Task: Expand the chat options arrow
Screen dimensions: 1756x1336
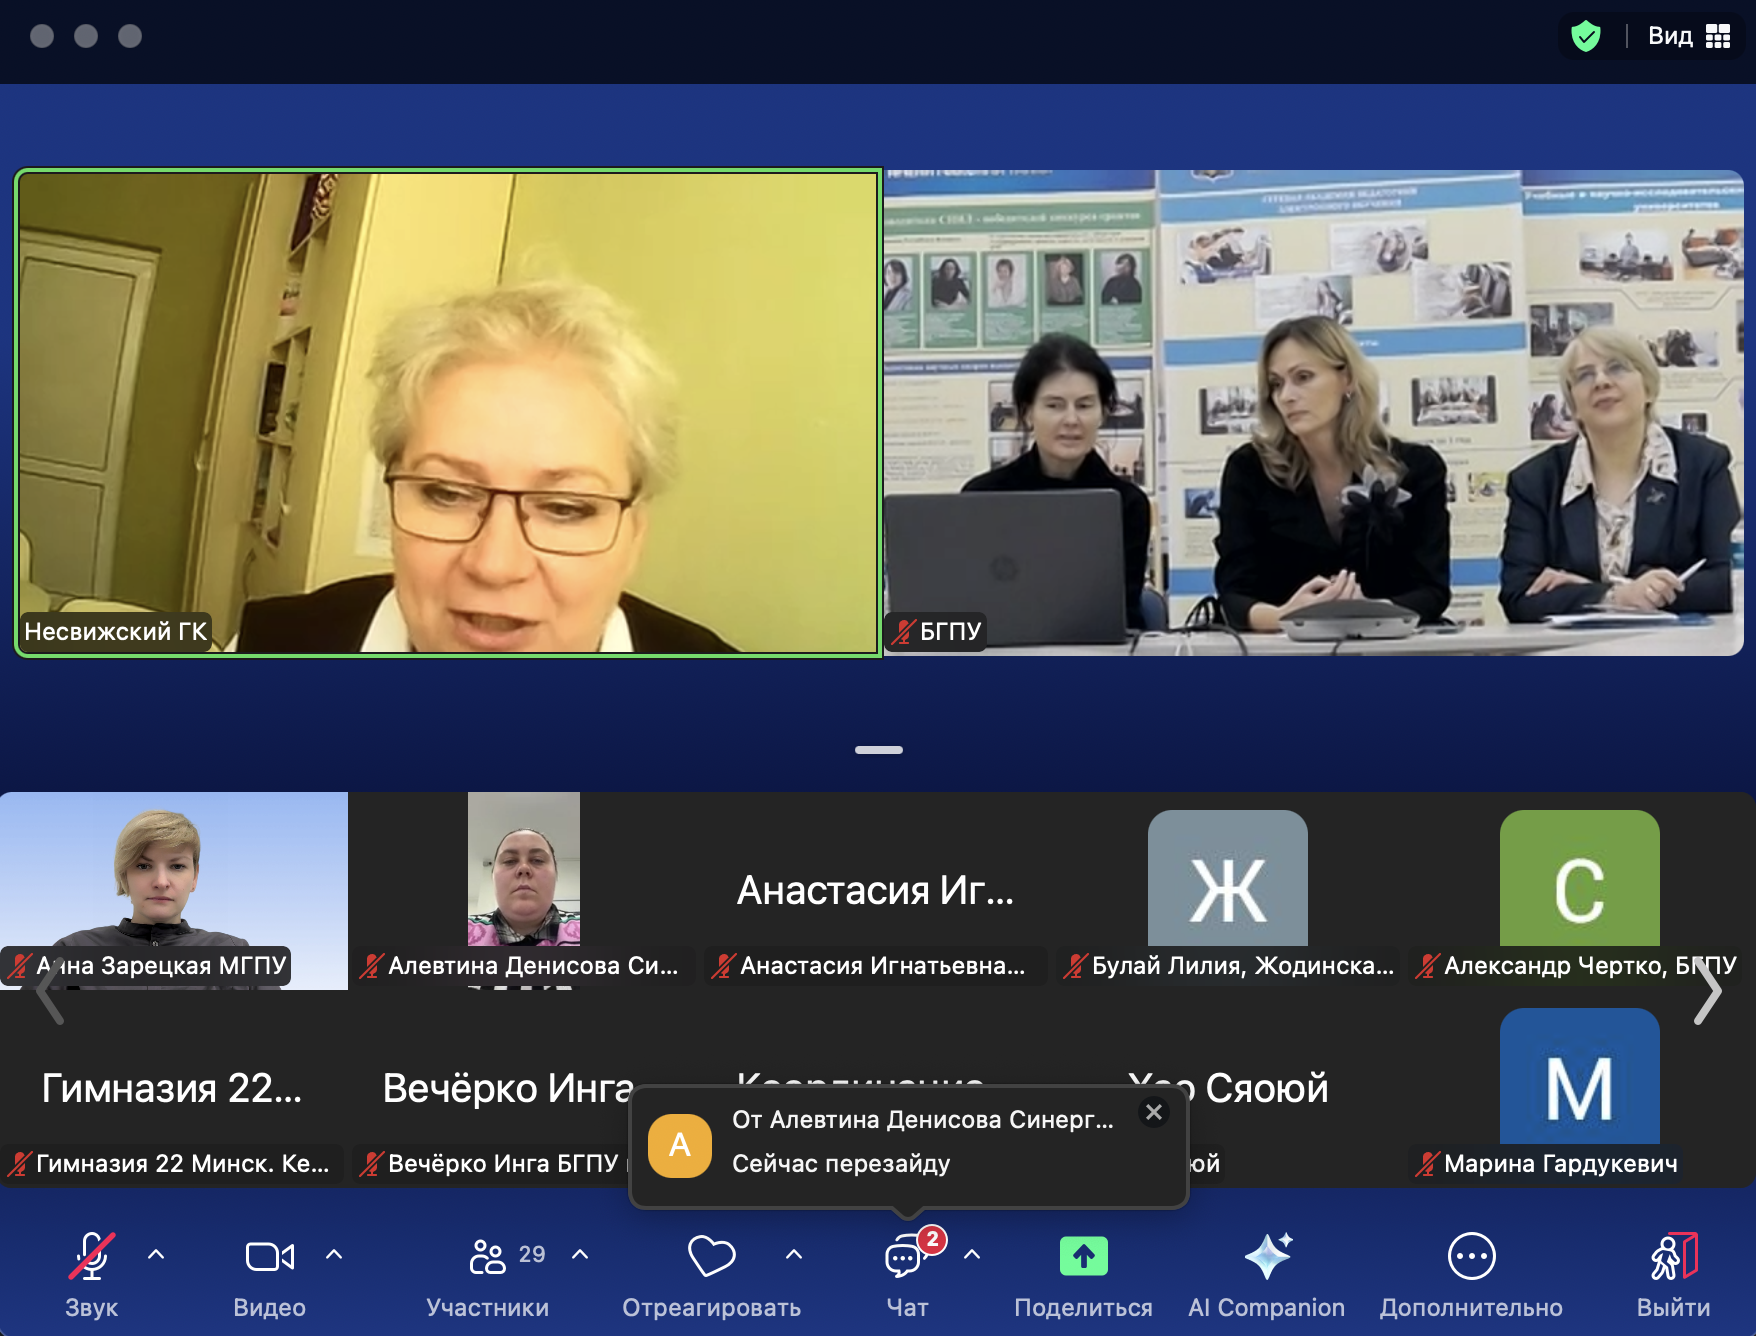Action: tap(972, 1254)
